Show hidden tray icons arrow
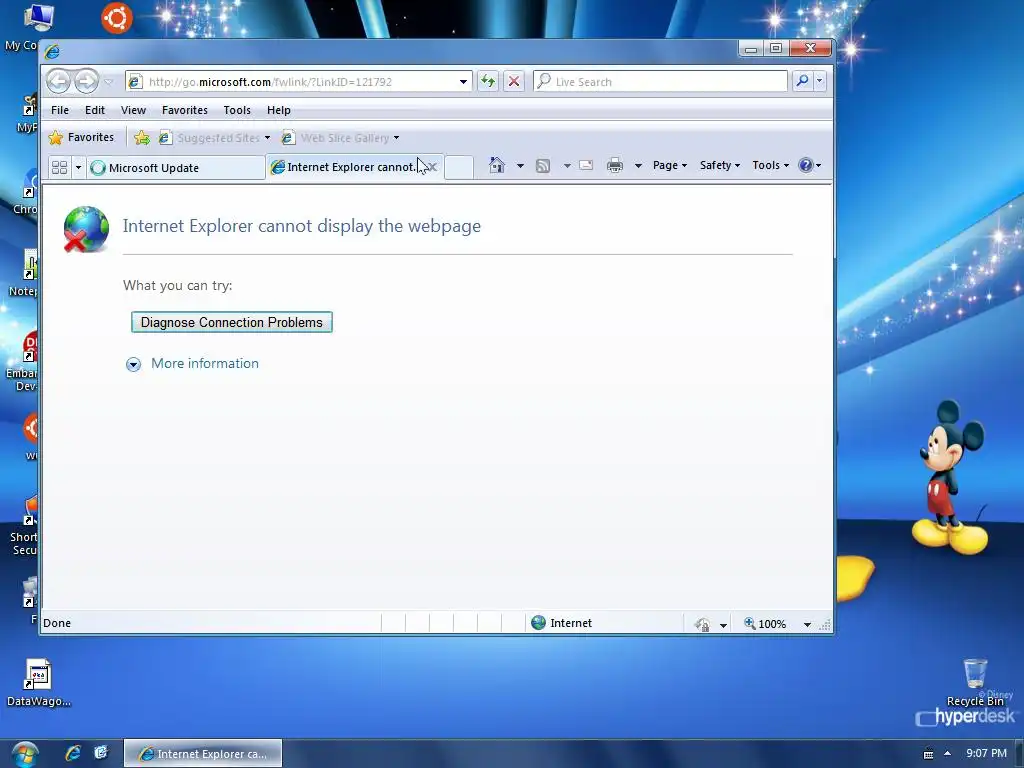Viewport: 1024px width, 768px height. [x=947, y=753]
